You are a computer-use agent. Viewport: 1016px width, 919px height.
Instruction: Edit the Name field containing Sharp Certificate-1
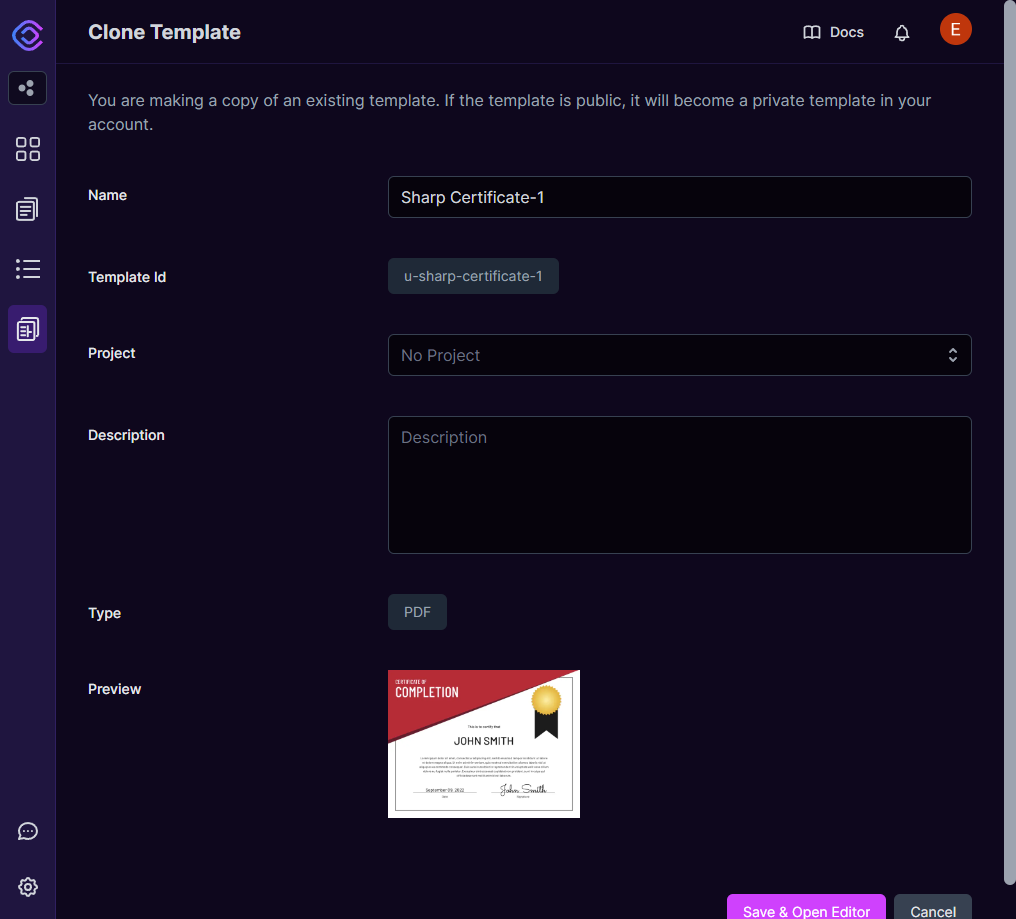(x=680, y=197)
